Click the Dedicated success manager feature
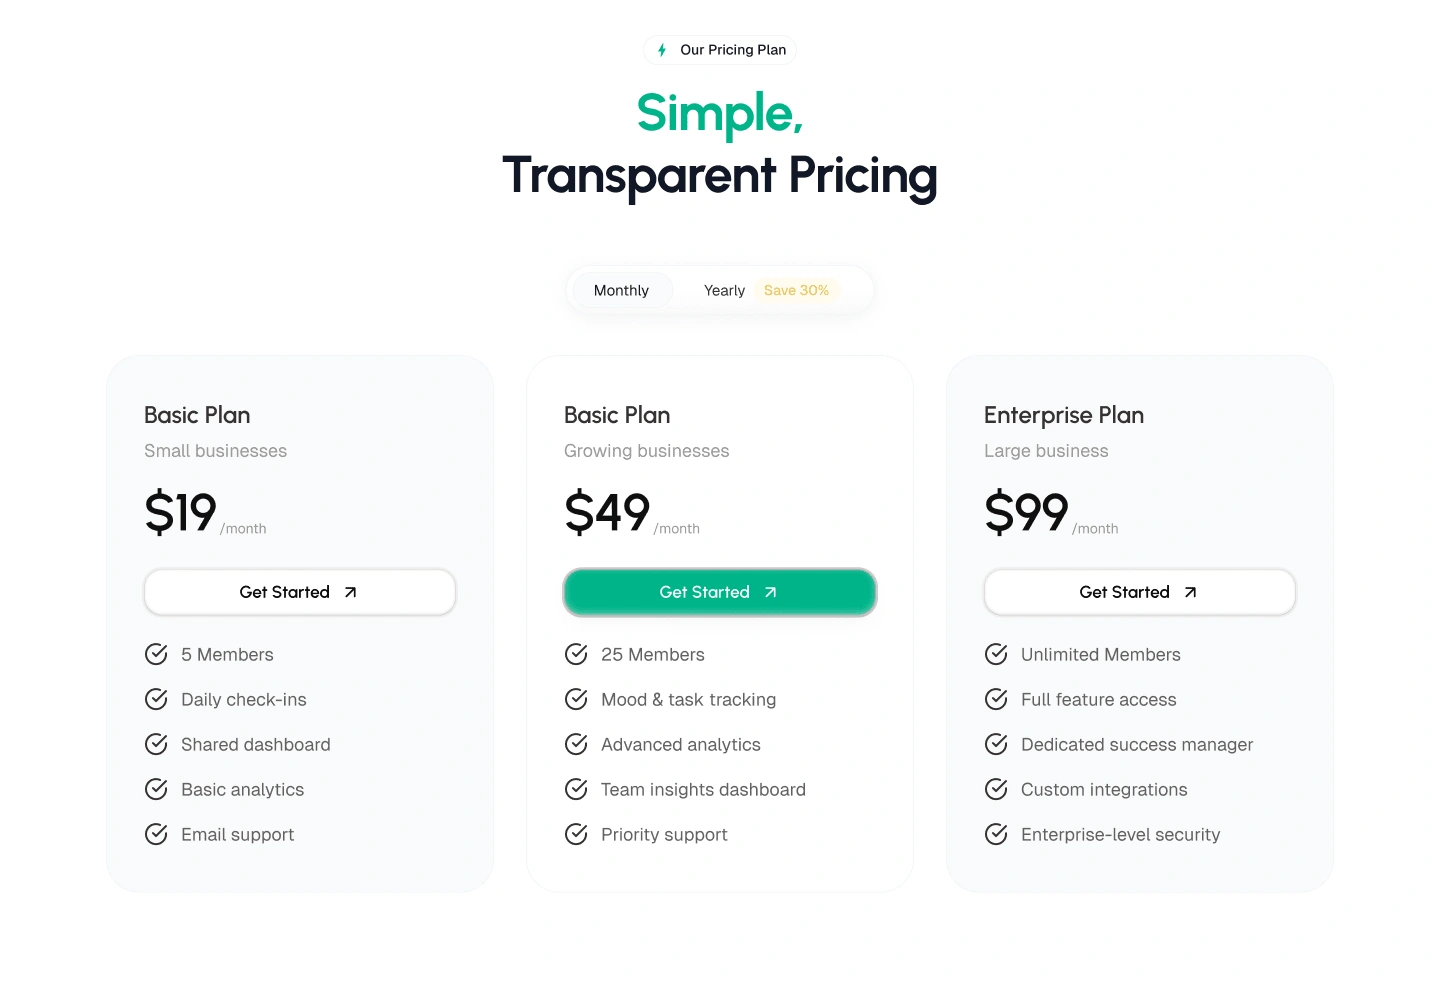Viewport: 1440px width, 983px height. pos(1136,744)
